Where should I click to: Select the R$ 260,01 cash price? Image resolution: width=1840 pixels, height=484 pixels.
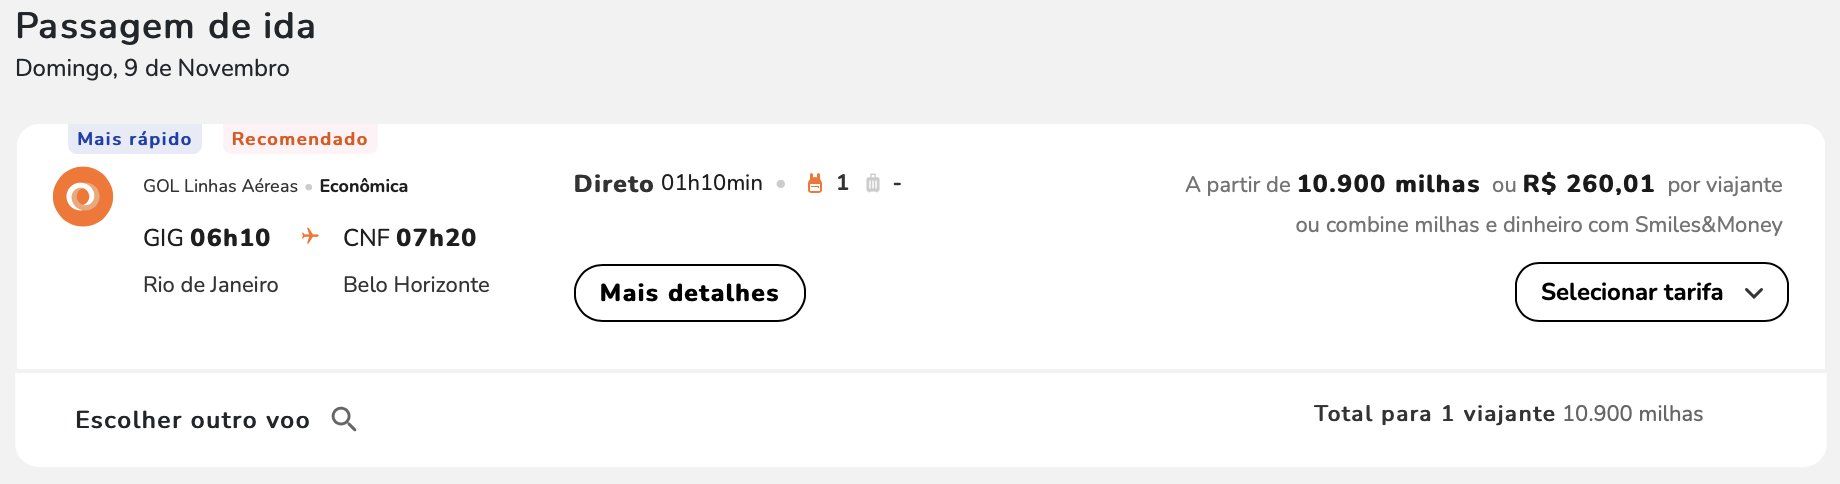click(x=1588, y=184)
